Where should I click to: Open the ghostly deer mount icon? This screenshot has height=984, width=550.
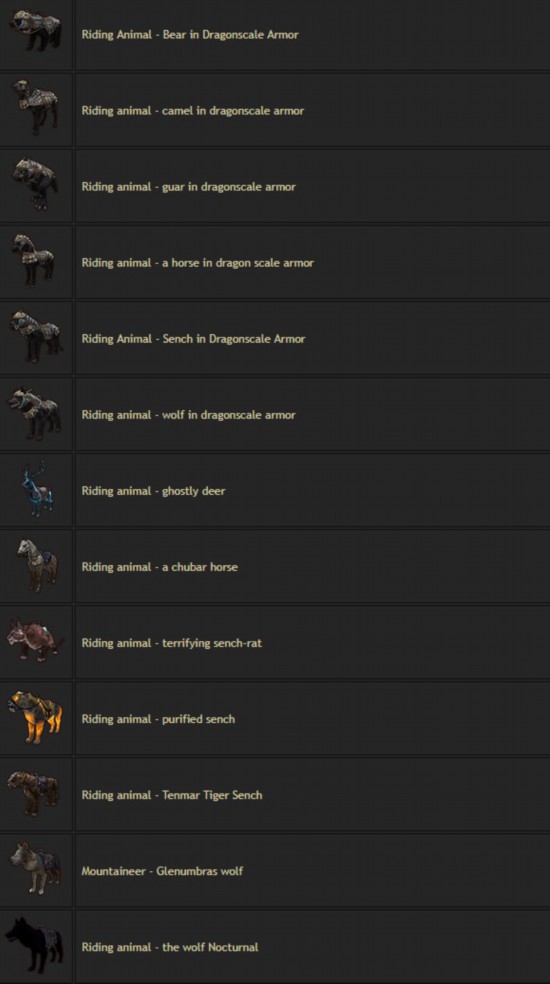click(36, 489)
